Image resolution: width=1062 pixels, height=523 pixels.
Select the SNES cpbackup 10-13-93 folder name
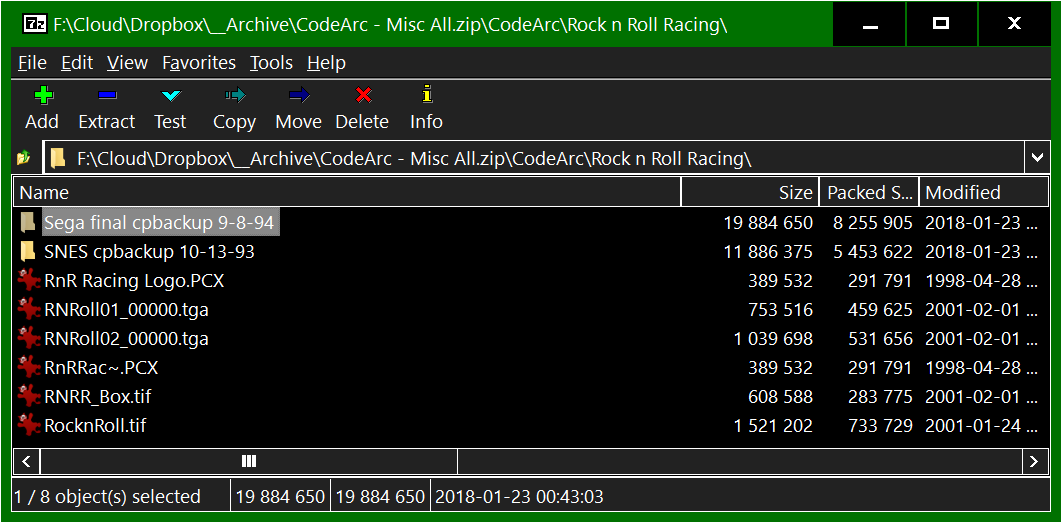click(150, 252)
